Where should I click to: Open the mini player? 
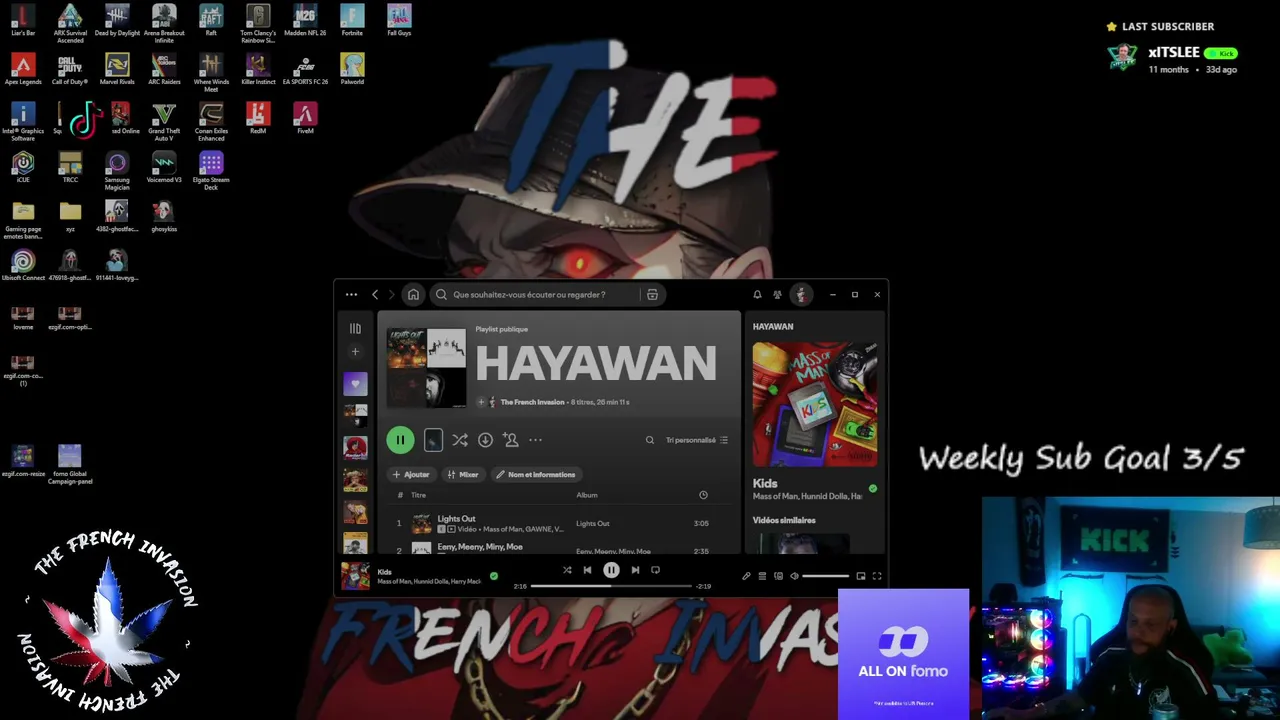click(x=861, y=576)
